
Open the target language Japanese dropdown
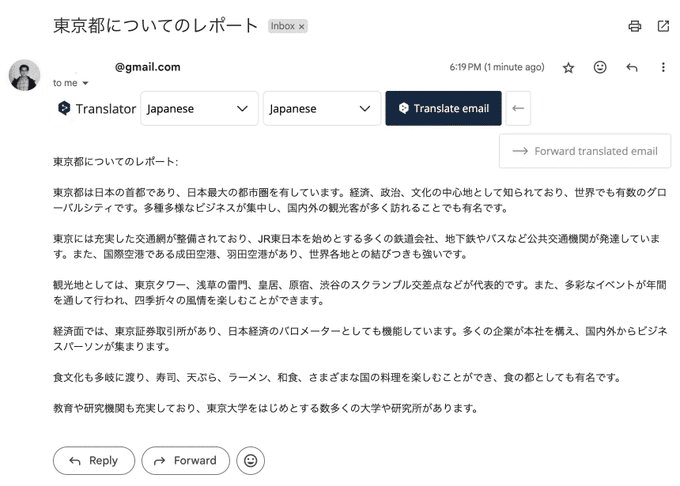[x=321, y=109]
